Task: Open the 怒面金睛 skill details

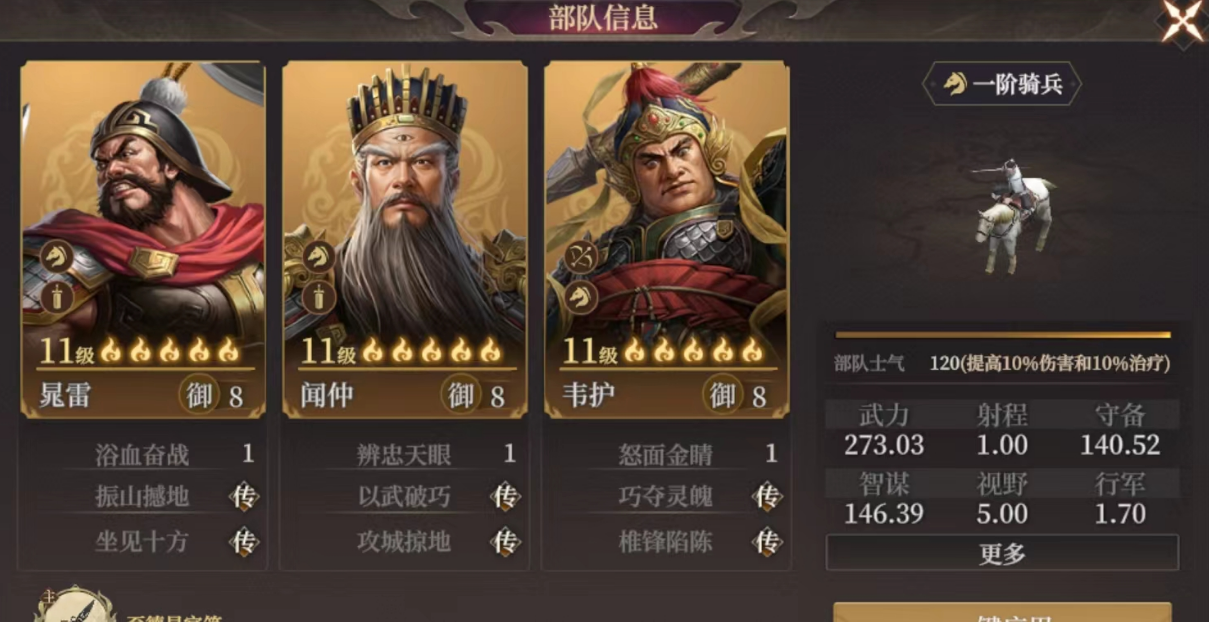Action: (x=666, y=454)
